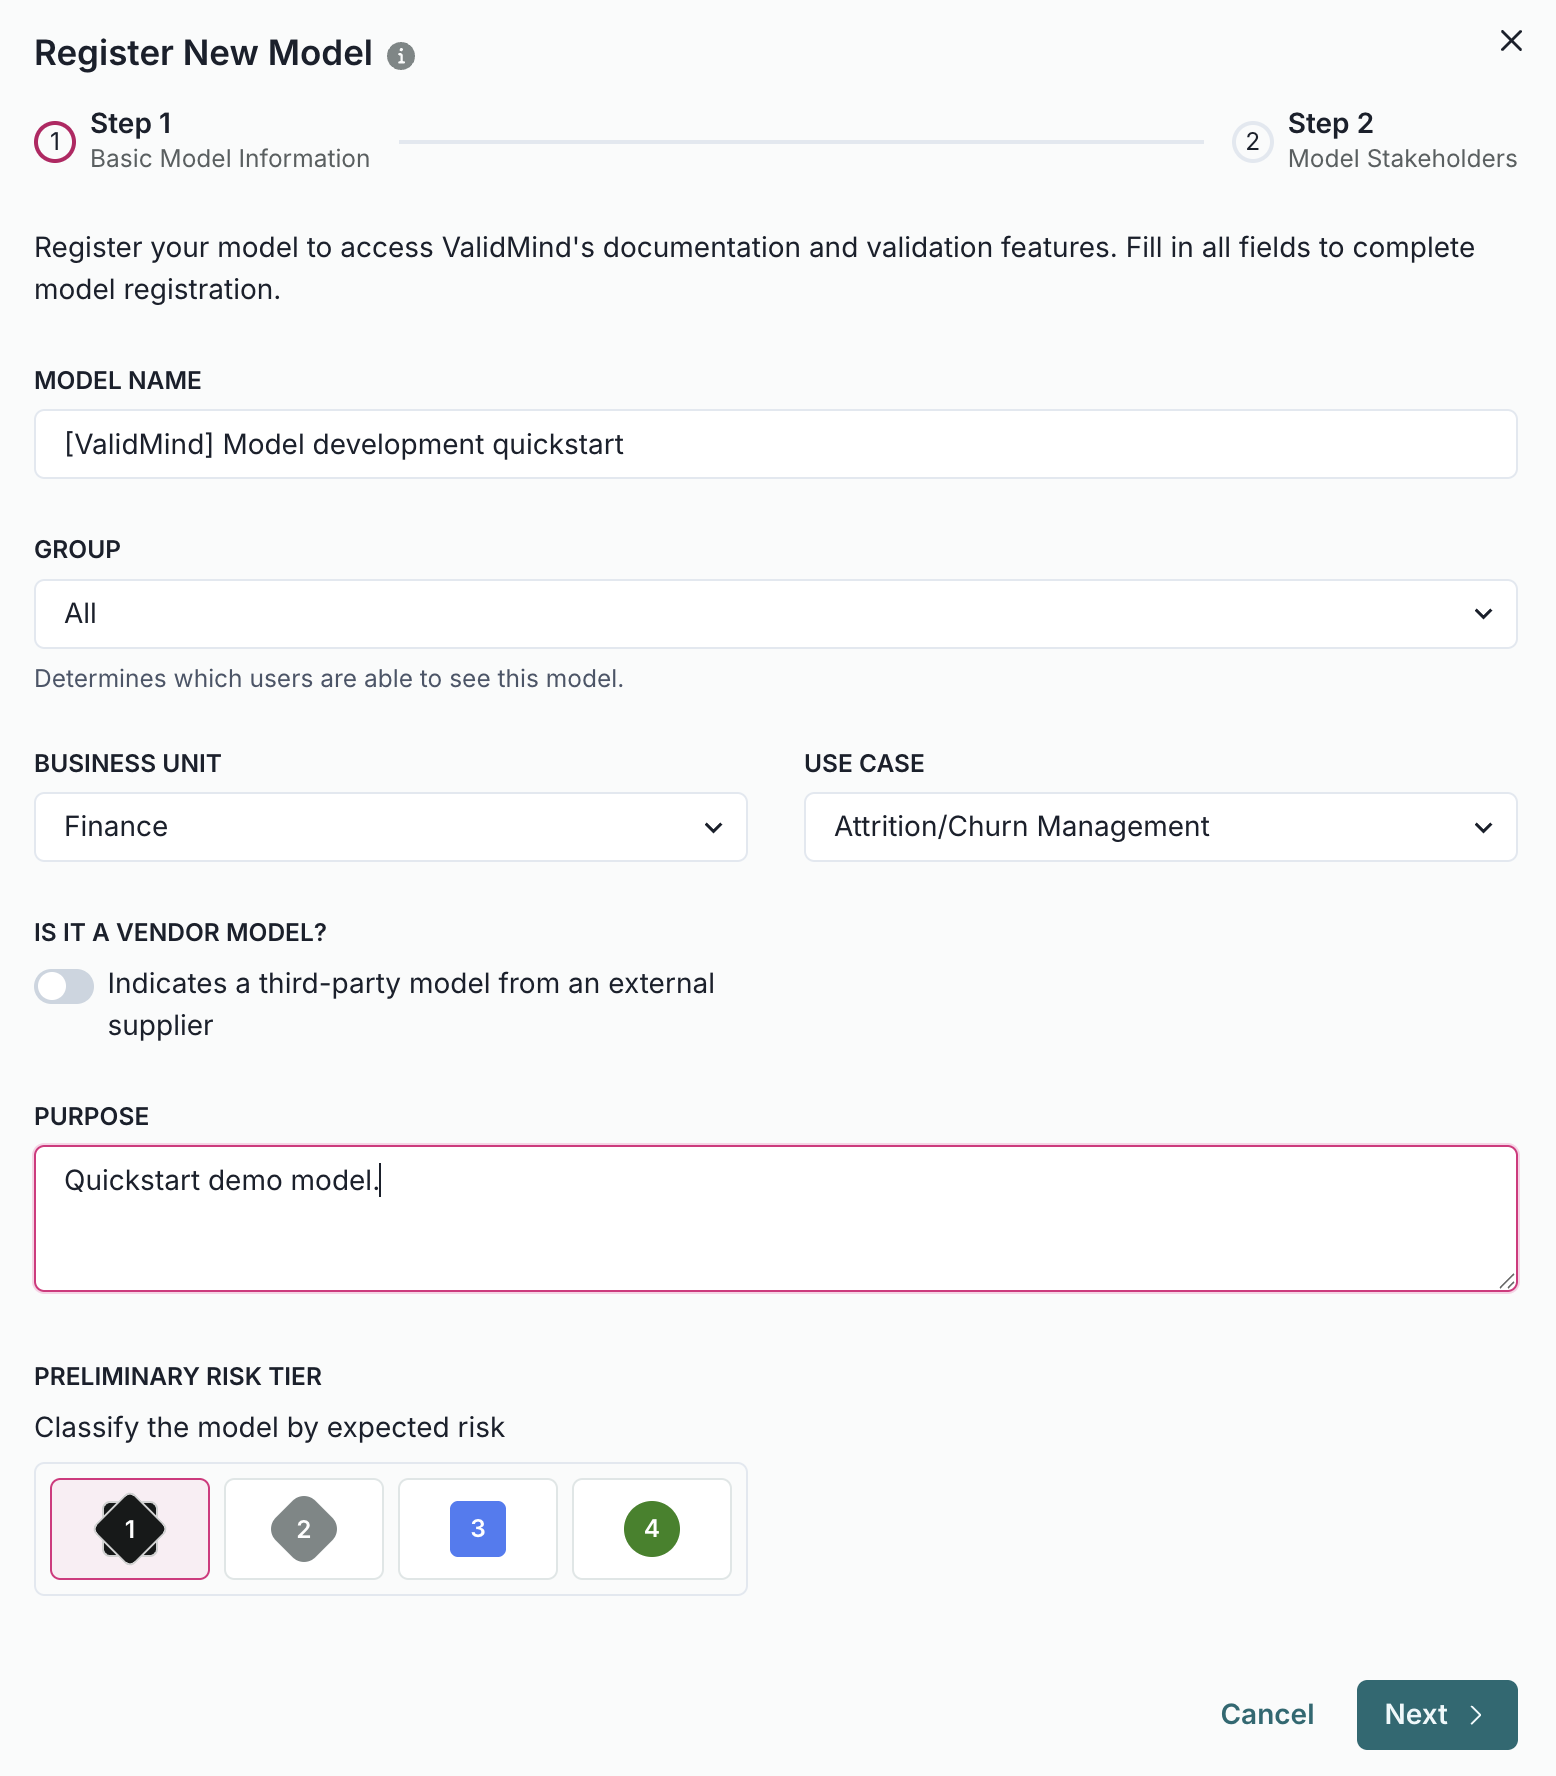Click the Next button
This screenshot has width=1556, height=1776.
point(1436,1714)
